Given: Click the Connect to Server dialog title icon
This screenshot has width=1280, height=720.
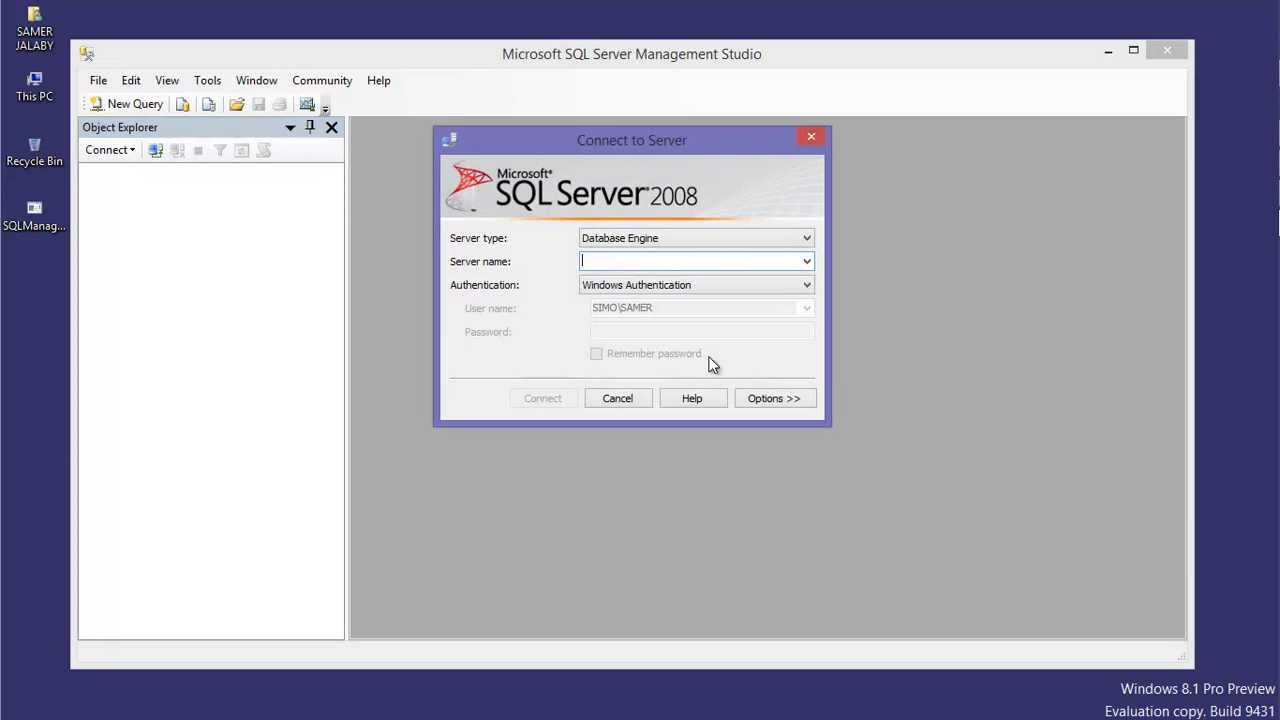Looking at the screenshot, I should (449, 140).
